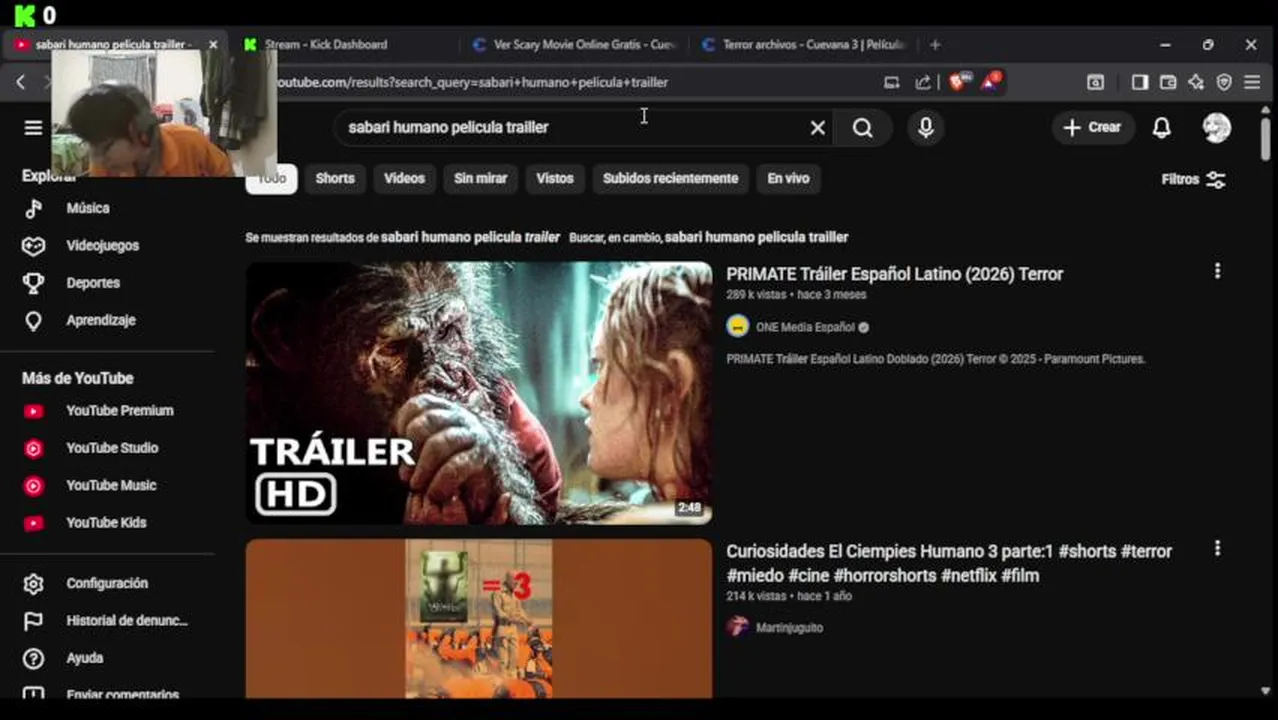Open the Ayuda question mark icon
Image resolution: width=1278 pixels, height=720 pixels.
pos(33,658)
